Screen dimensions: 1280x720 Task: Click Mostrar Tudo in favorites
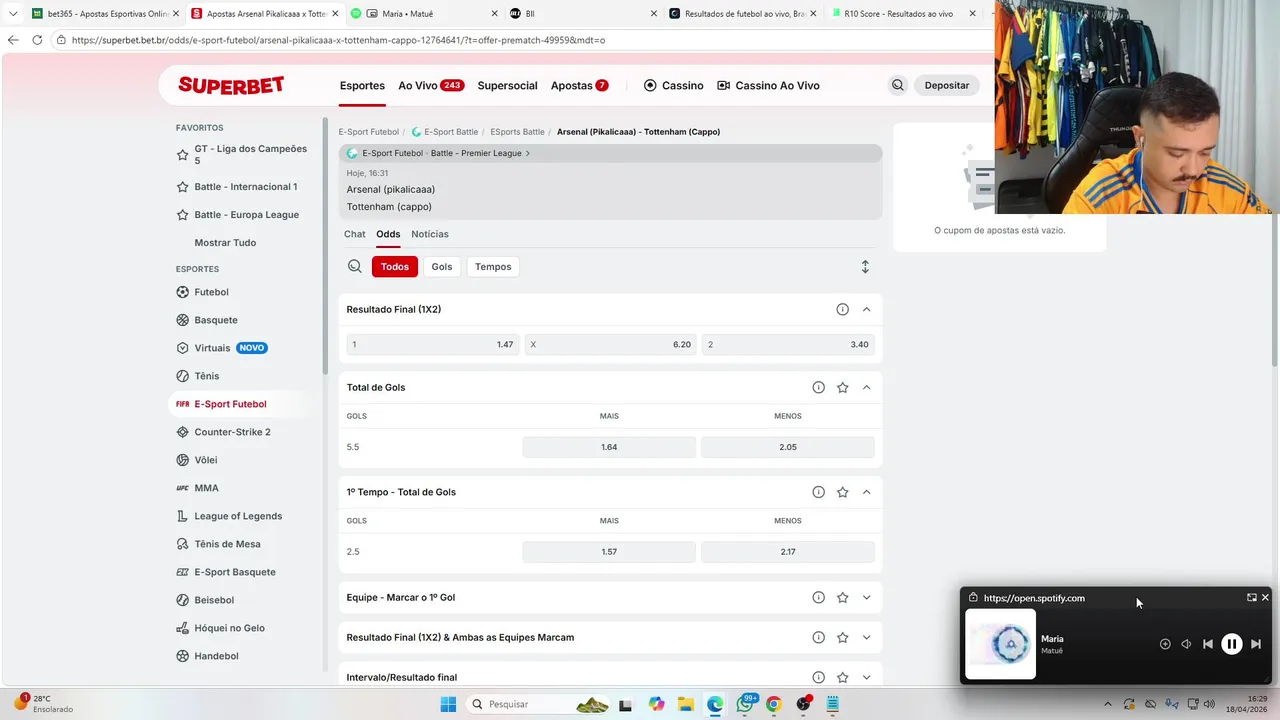[x=225, y=243]
